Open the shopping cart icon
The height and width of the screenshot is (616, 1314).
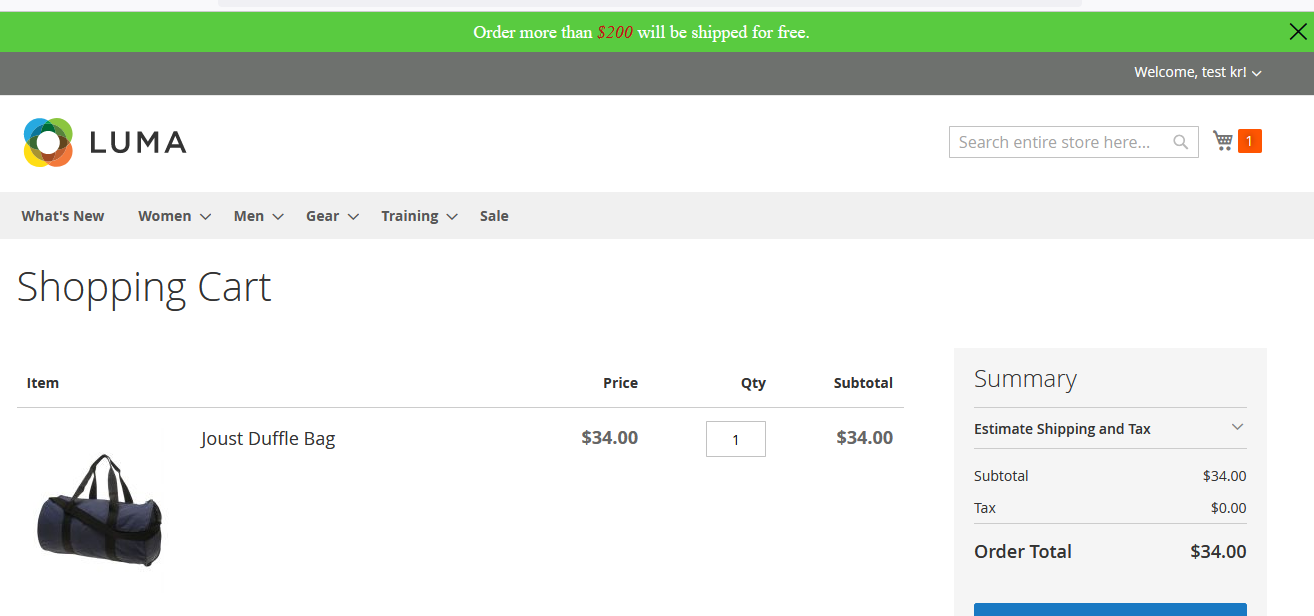1222,141
